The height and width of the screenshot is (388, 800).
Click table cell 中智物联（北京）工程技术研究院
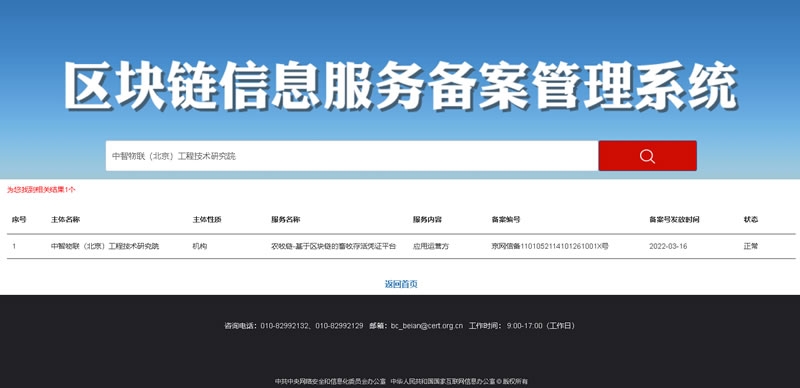(x=105, y=246)
